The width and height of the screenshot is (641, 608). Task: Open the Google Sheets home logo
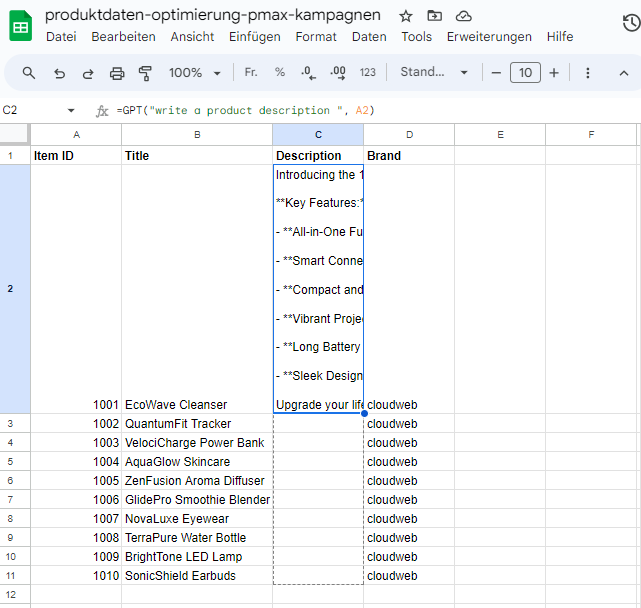(x=21, y=26)
